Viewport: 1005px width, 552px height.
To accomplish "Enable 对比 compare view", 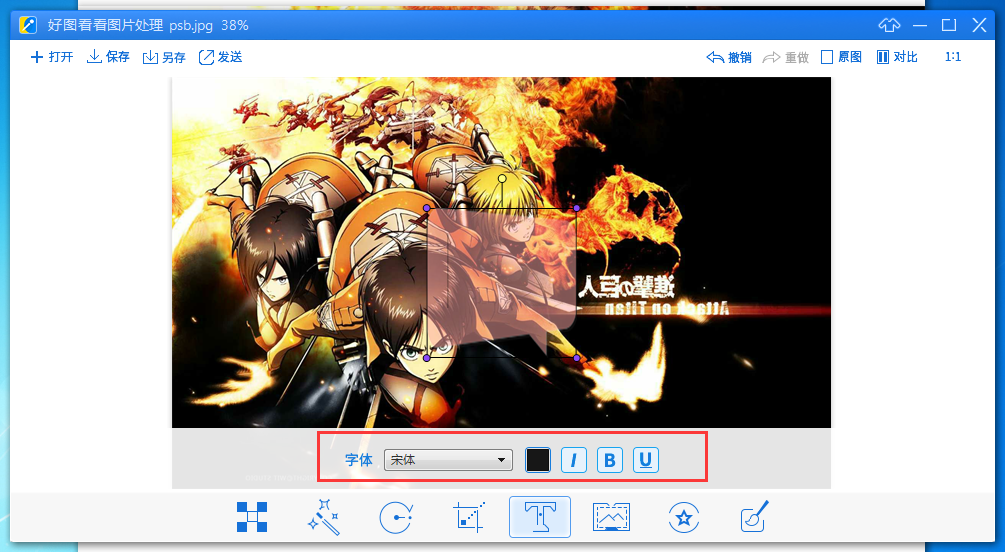I will [x=897, y=57].
